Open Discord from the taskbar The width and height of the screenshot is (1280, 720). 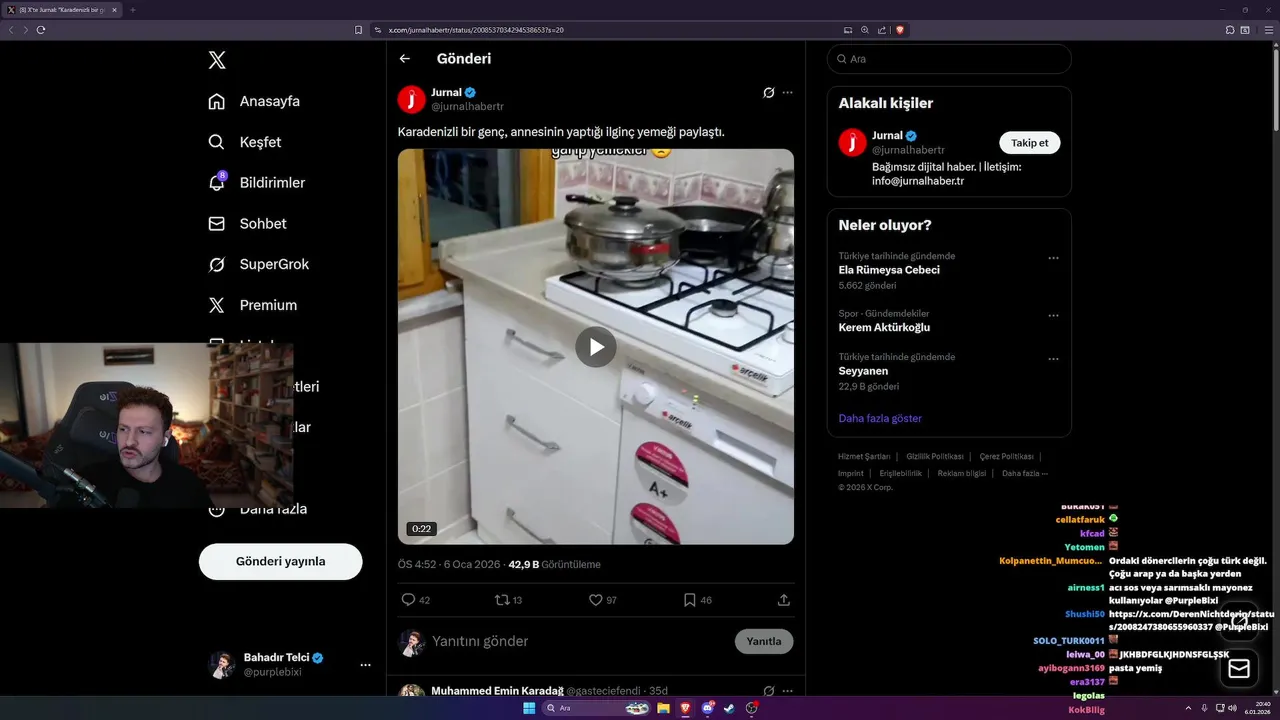tap(708, 708)
